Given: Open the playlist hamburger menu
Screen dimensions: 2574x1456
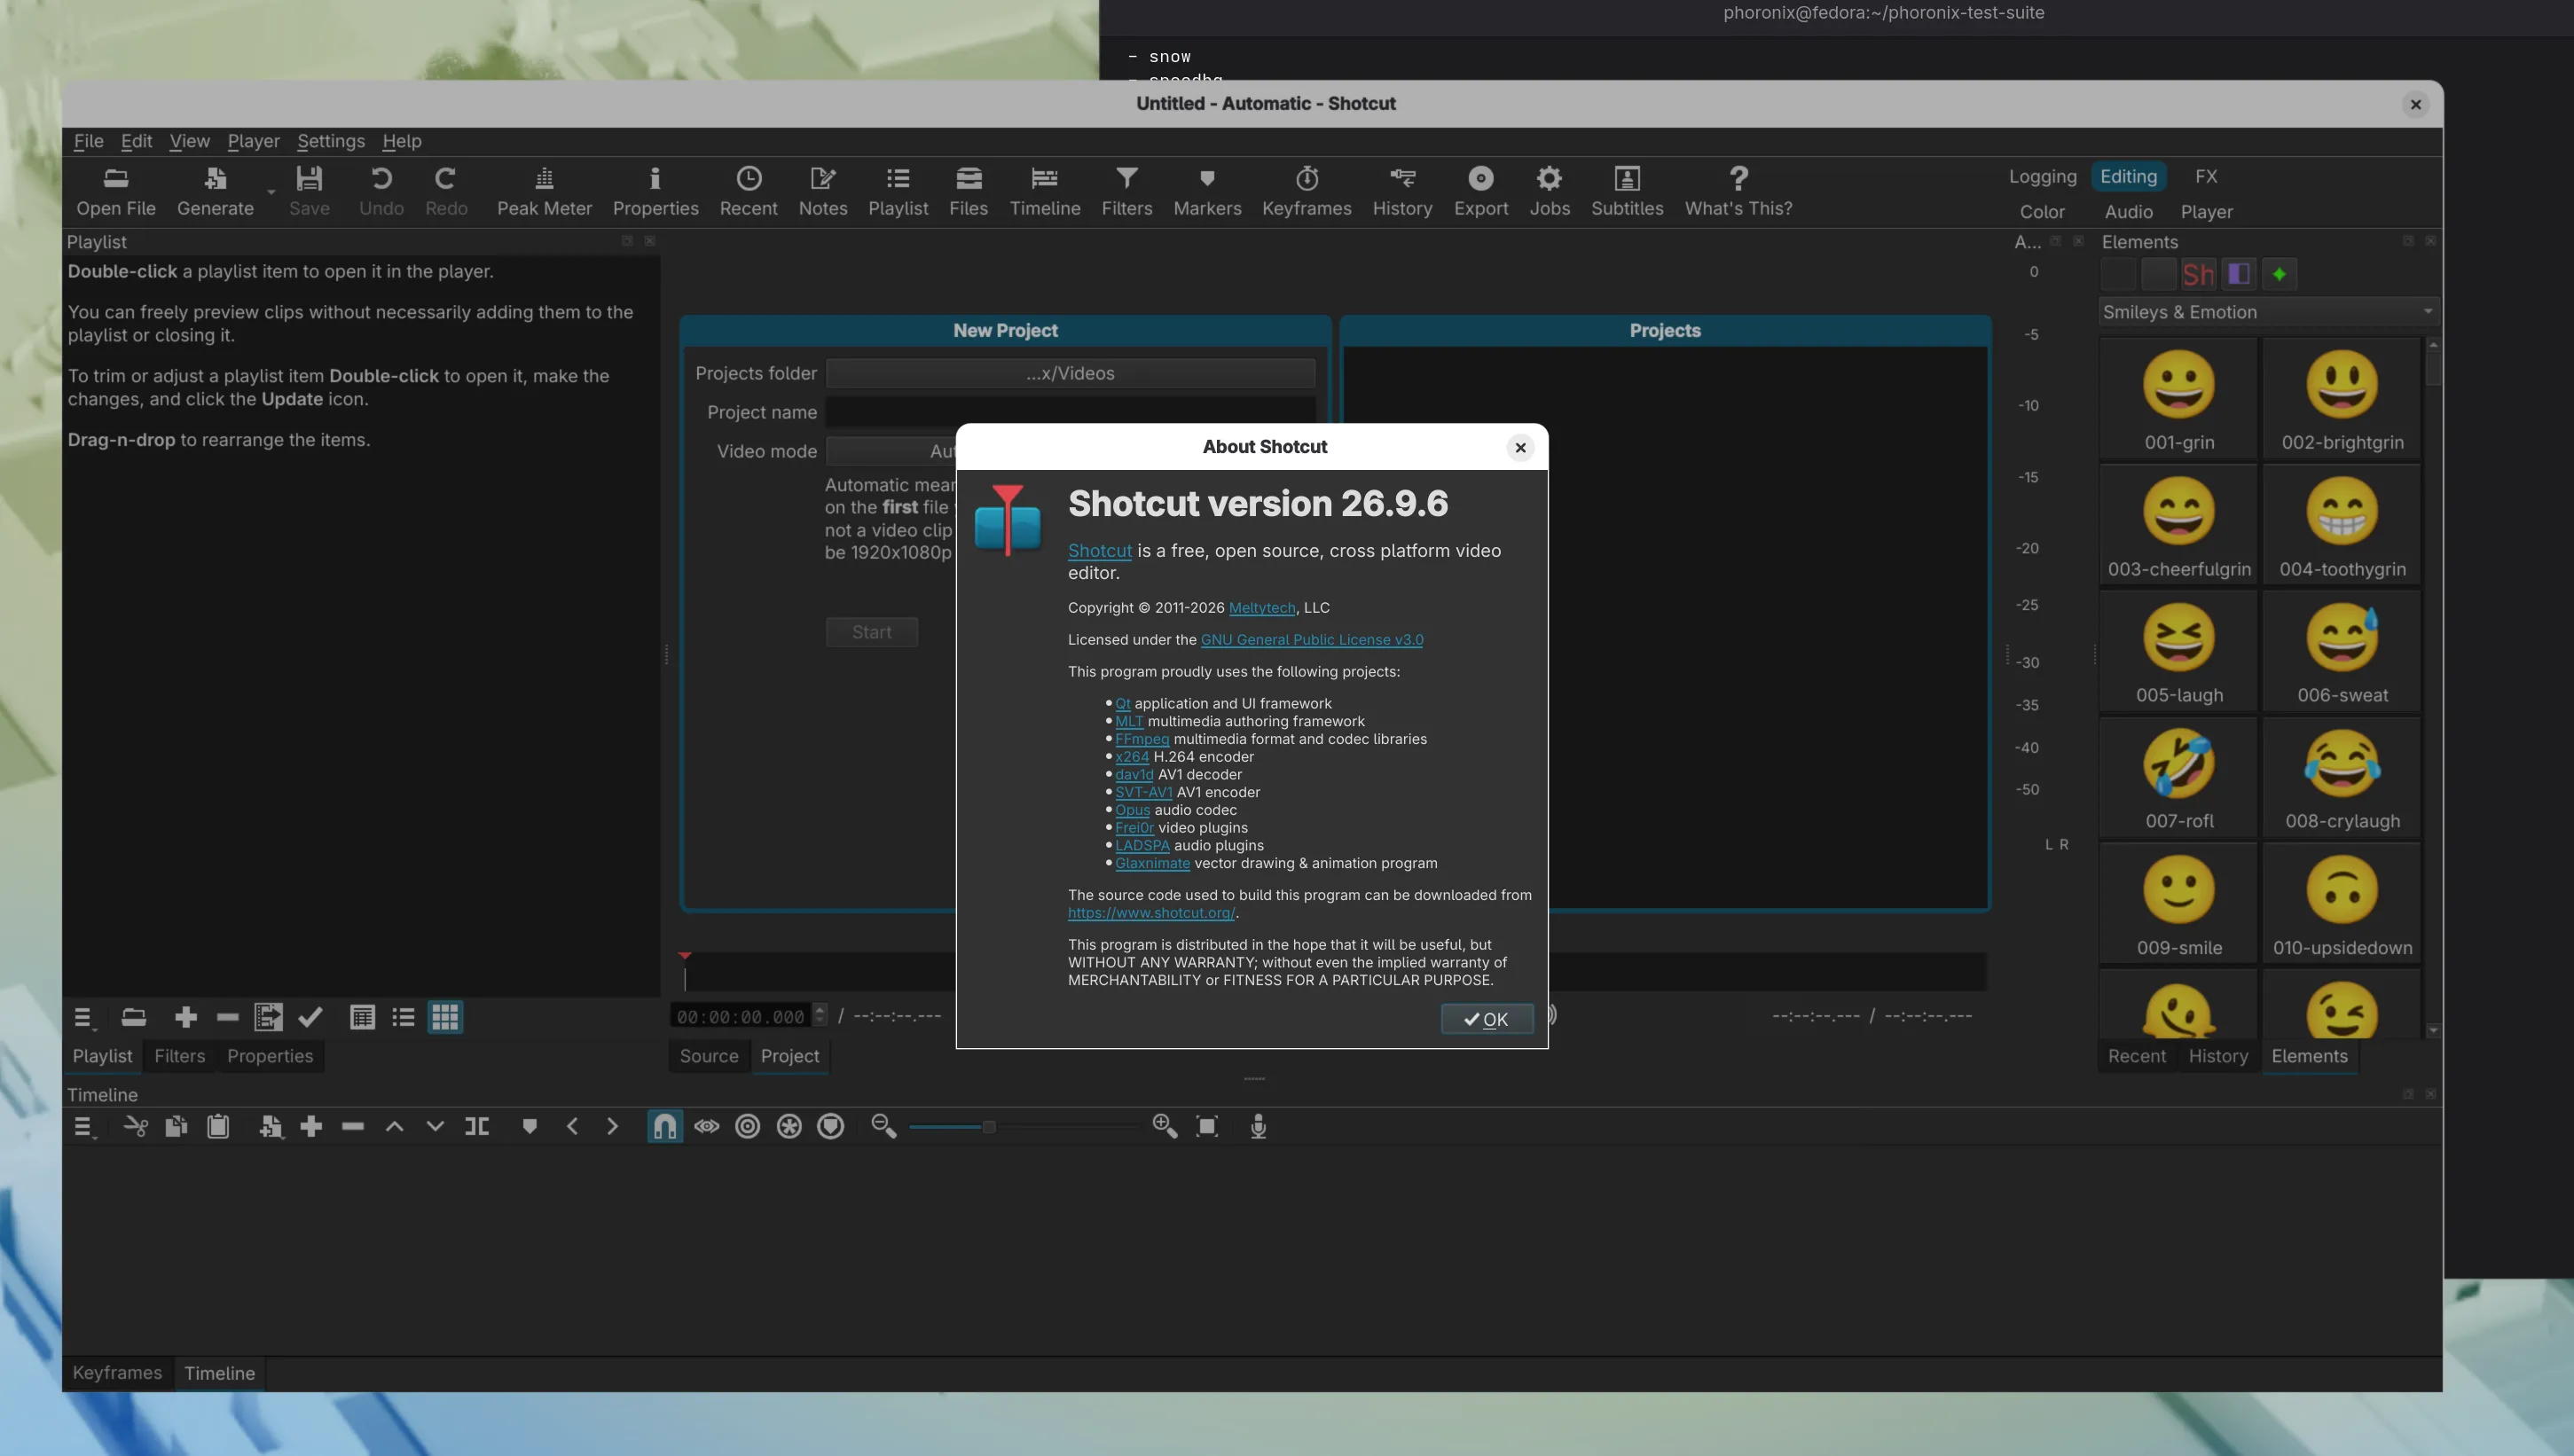Looking at the screenshot, I should tap(84, 1017).
